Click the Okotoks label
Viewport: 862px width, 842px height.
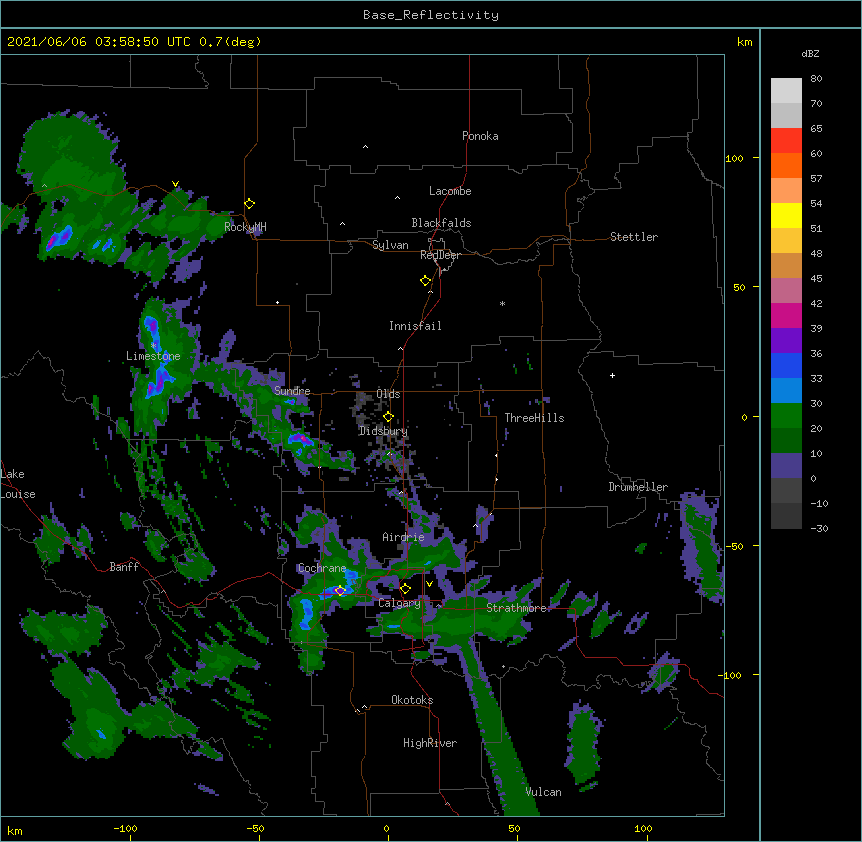pyautogui.click(x=412, y=700)
